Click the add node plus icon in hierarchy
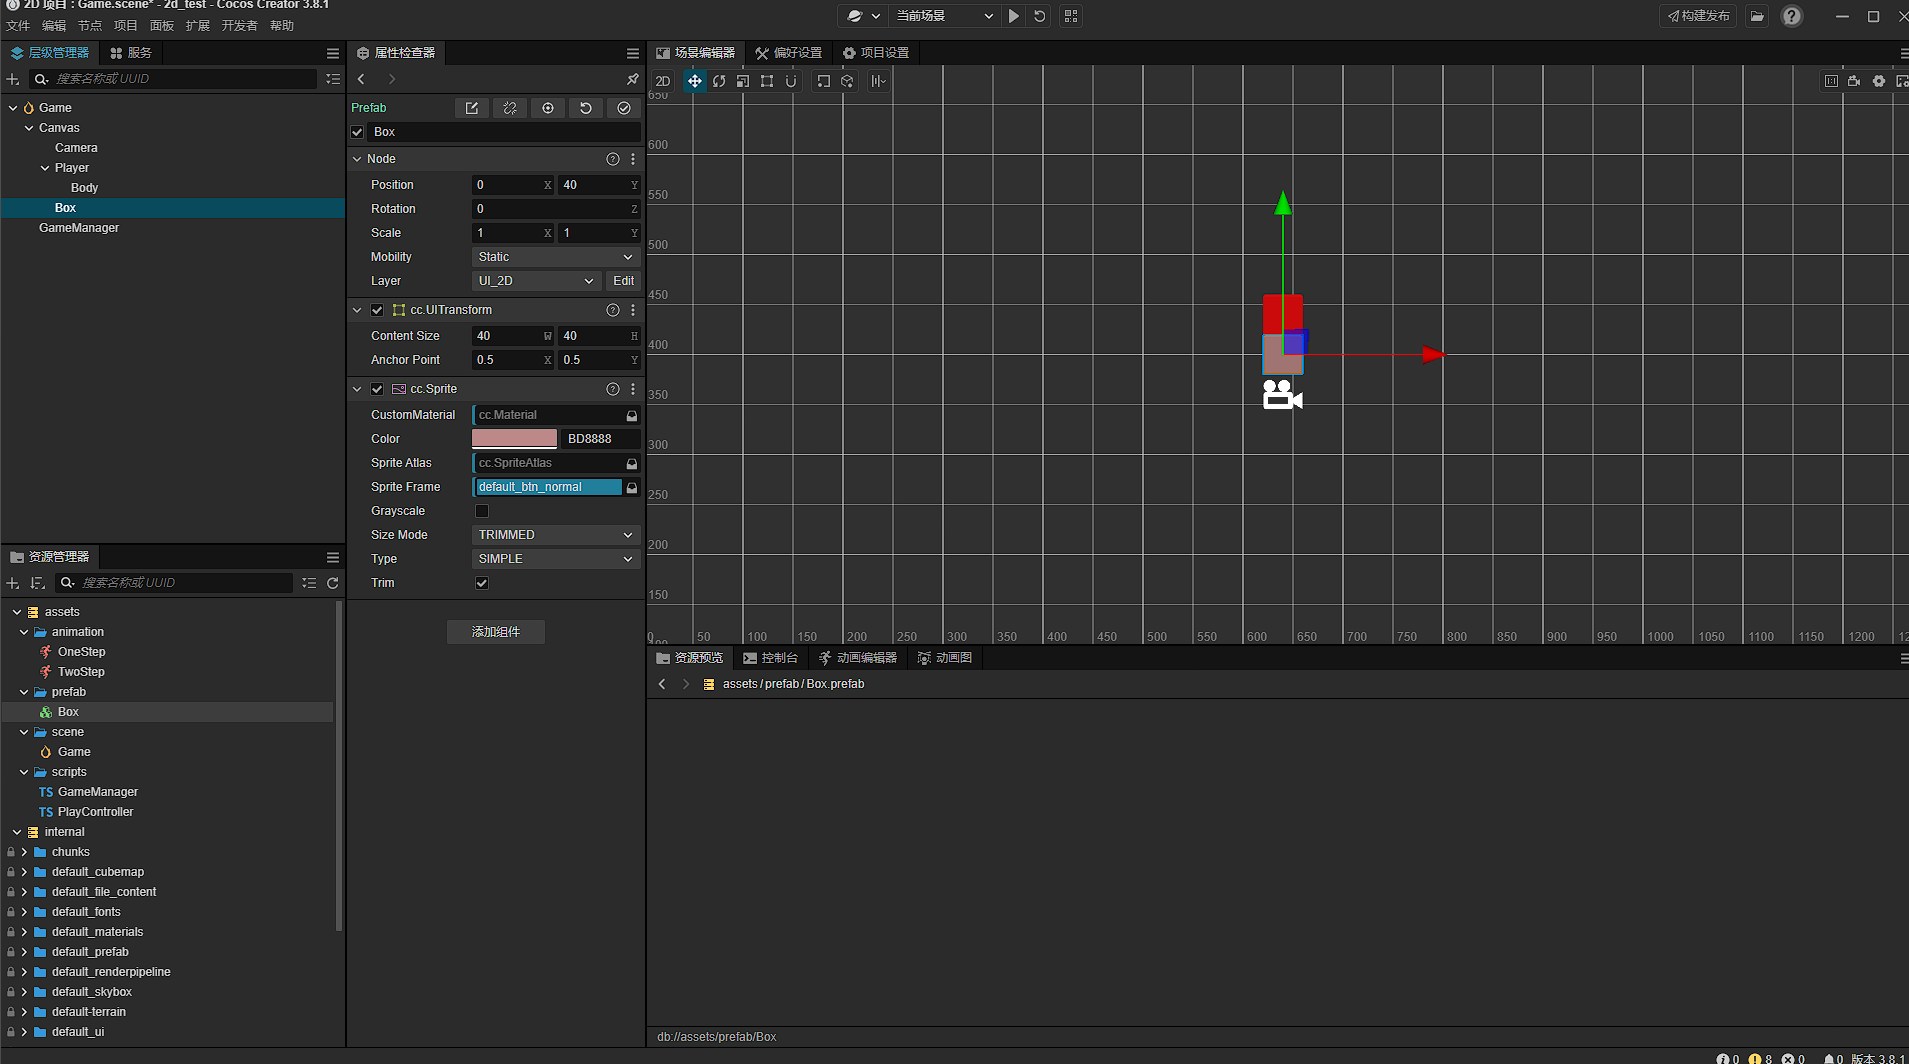The height and width of the screenshot is (1064, 1909). [13, 79]
